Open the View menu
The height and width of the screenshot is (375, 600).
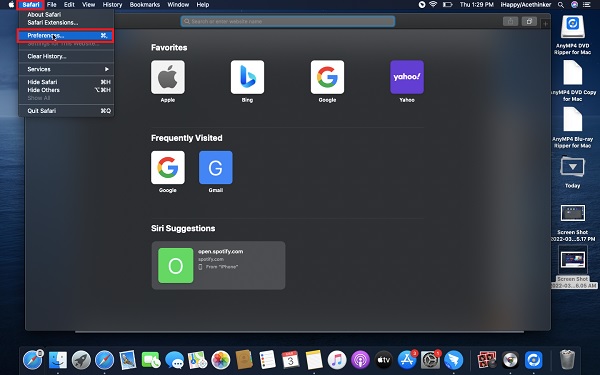tap(88, 5)
